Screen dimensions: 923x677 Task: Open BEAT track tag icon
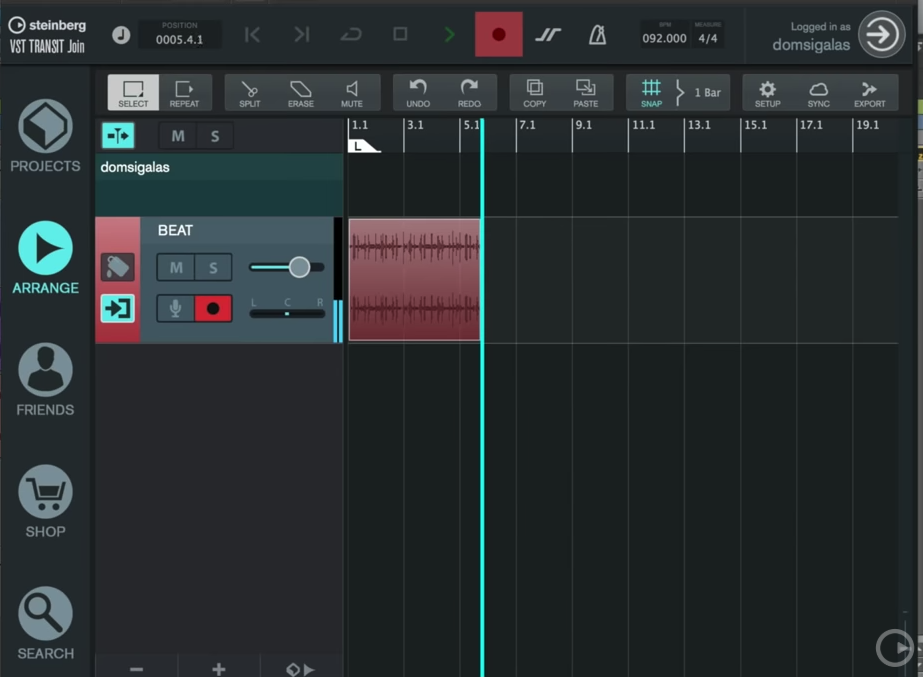point(118,267)
